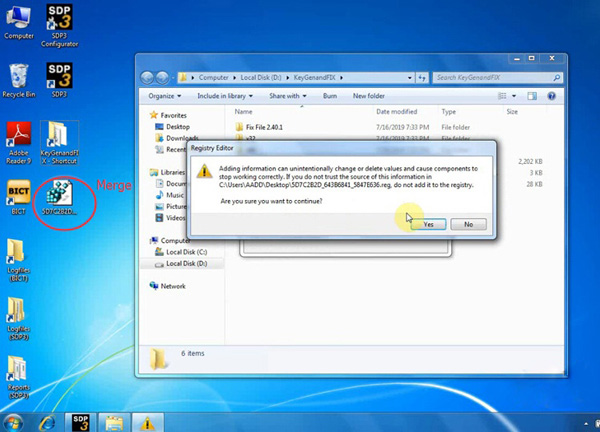Switch to Windows Explorer taskbar button
This screenshot has width=600, height=432.
[x=114, y=423]
